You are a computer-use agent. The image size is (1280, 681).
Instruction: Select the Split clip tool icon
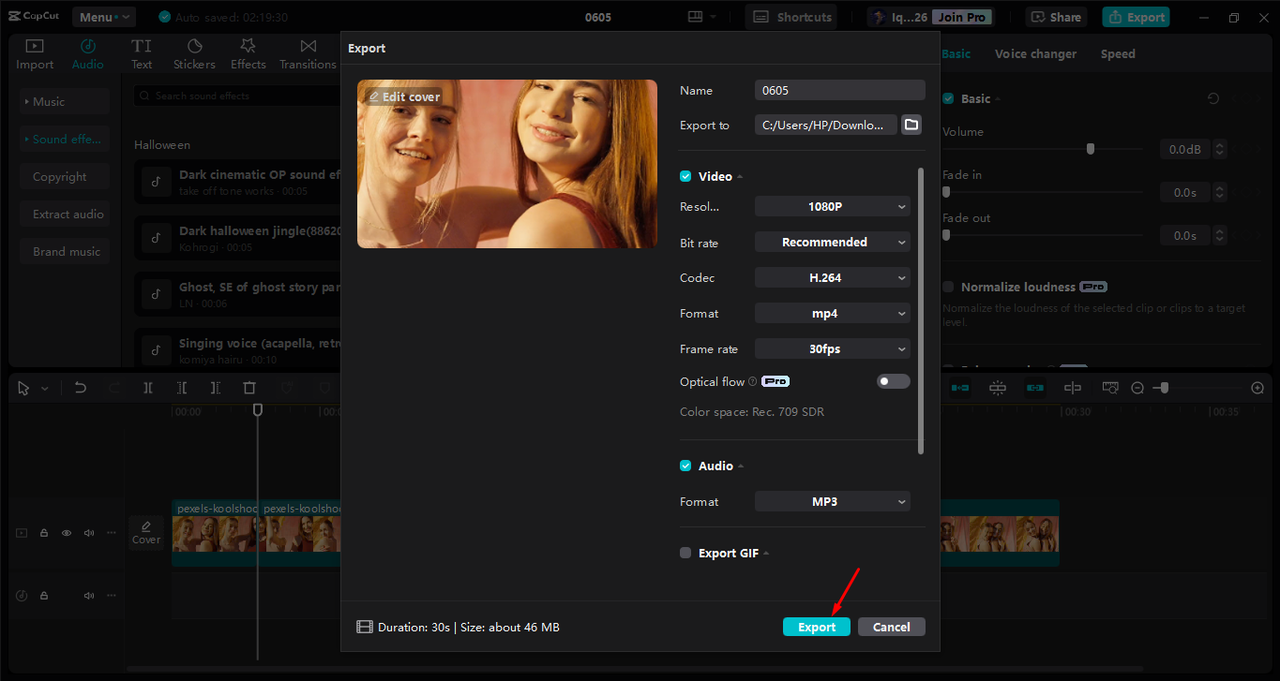point(148,388)
